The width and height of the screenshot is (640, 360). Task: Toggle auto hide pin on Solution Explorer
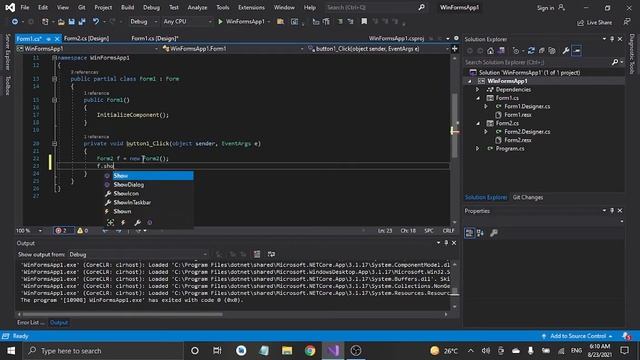(612, 39)
